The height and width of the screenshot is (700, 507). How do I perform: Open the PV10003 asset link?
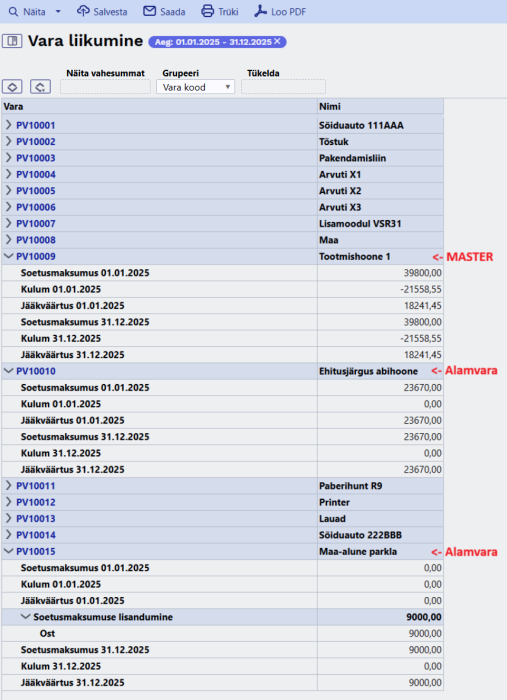[36, 158]
